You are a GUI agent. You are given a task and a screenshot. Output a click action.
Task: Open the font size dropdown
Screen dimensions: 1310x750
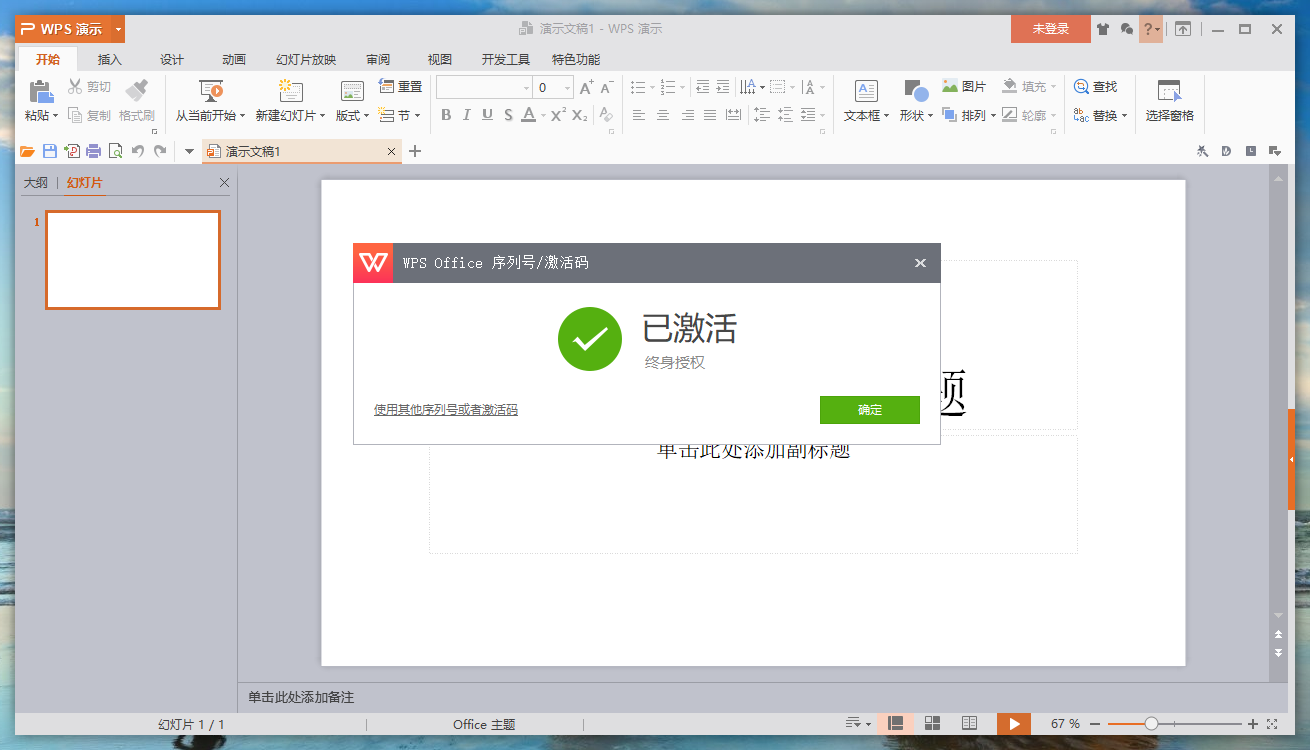[568, 88]
